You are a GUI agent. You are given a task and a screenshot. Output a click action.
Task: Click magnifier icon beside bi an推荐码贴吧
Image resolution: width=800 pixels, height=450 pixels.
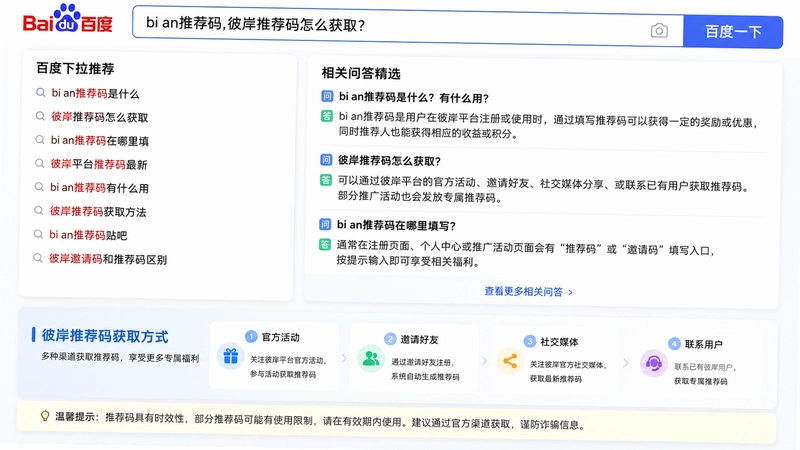click(x=38, y=234)
